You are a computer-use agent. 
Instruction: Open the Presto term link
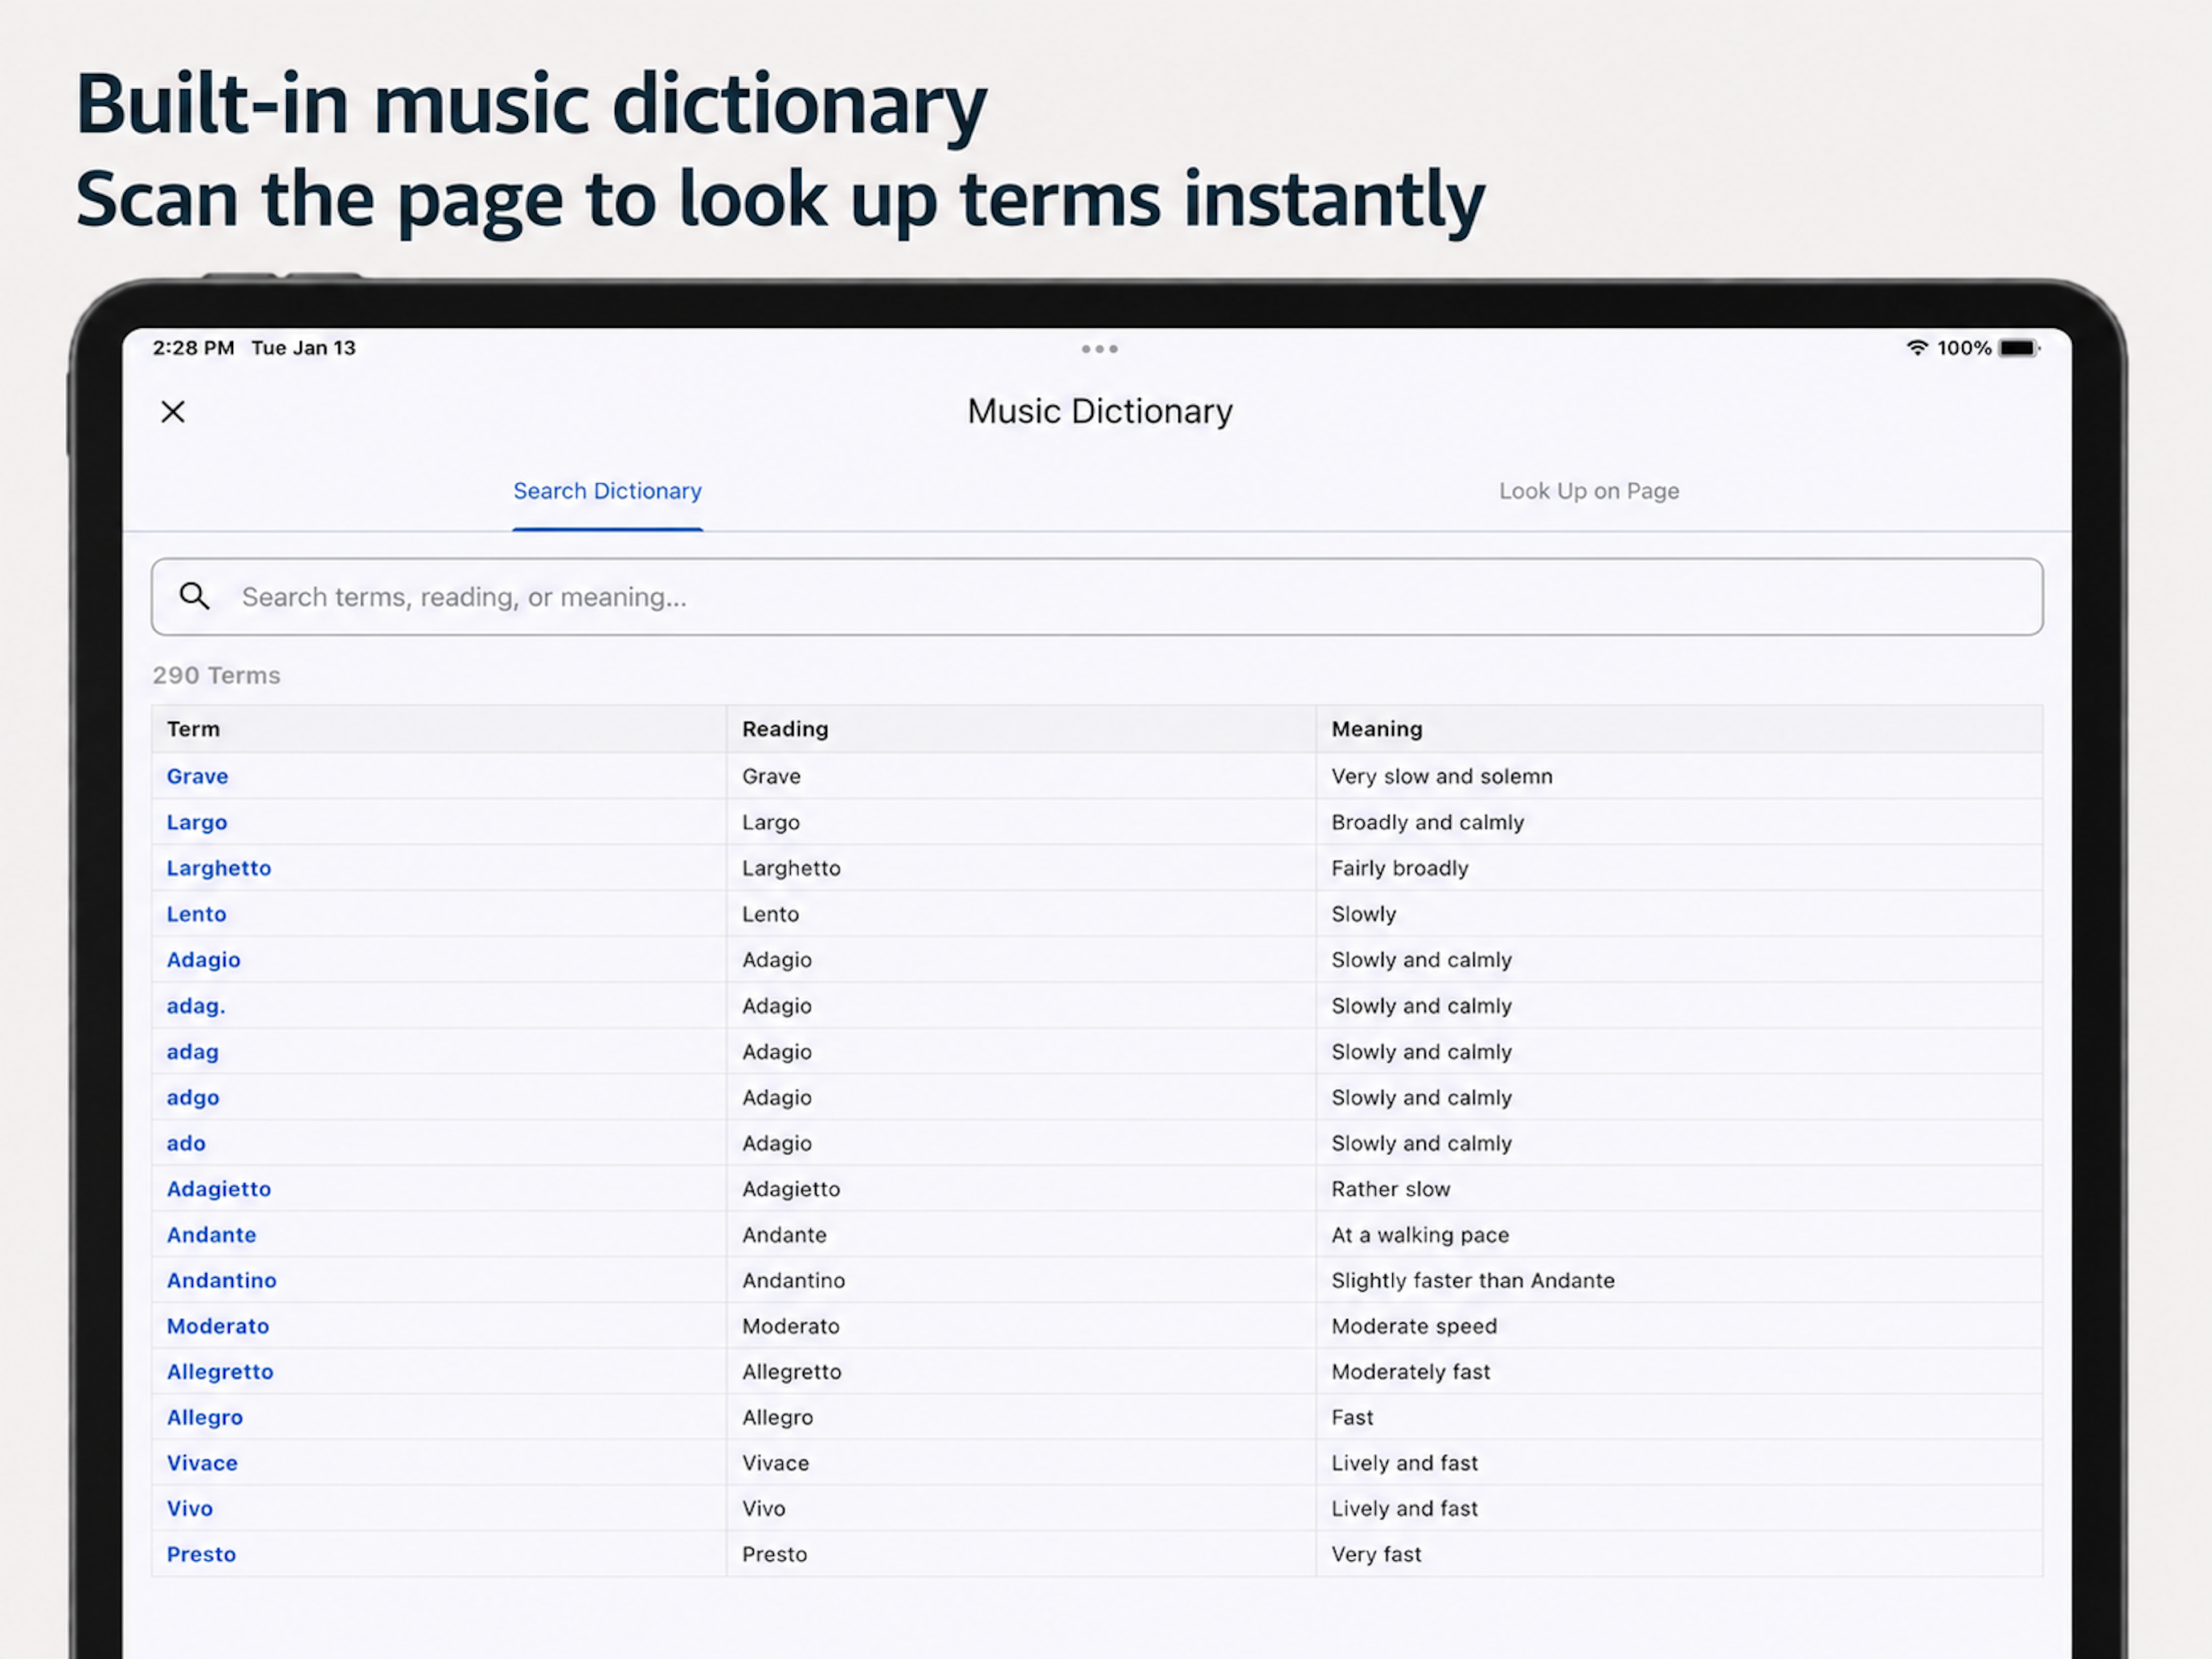tap(201, 1555)
